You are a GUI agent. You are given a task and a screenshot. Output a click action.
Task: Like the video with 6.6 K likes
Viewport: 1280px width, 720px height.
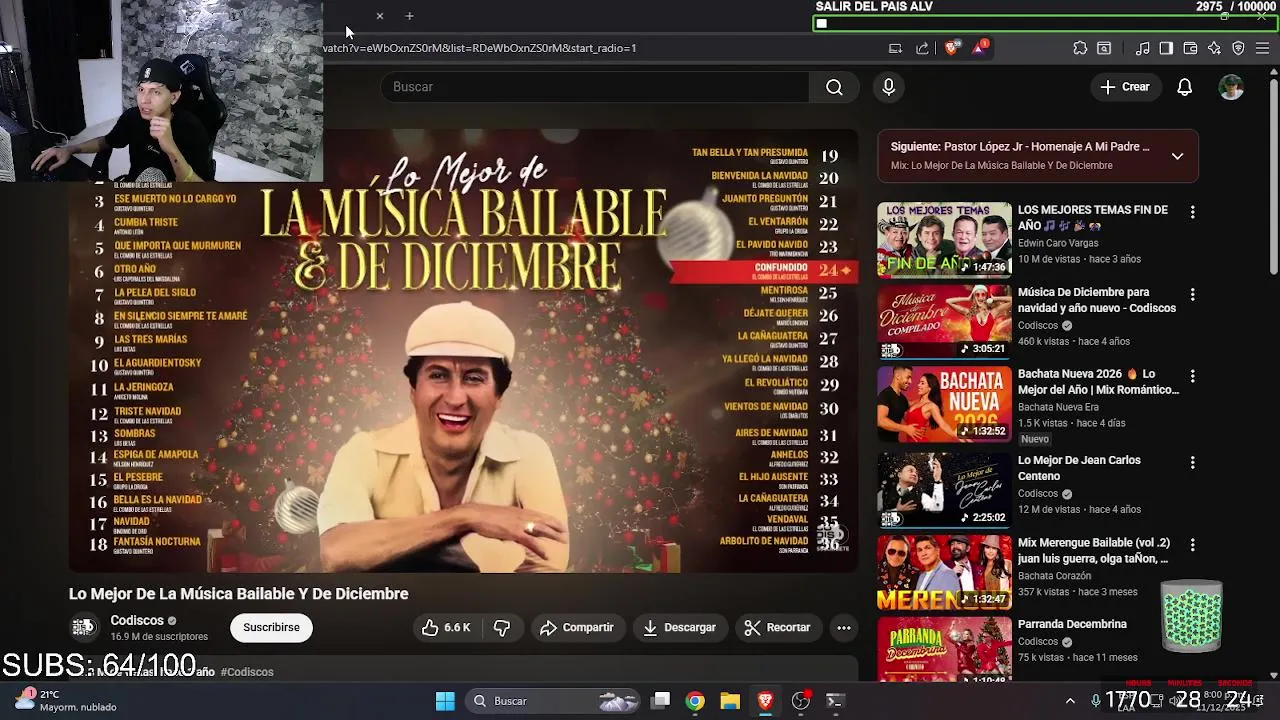[446, 627]
